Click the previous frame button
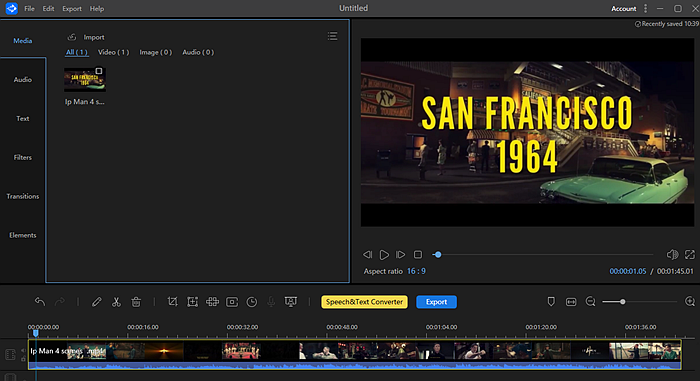The width and height of the screenshot is (700, 381). point(367,255)
